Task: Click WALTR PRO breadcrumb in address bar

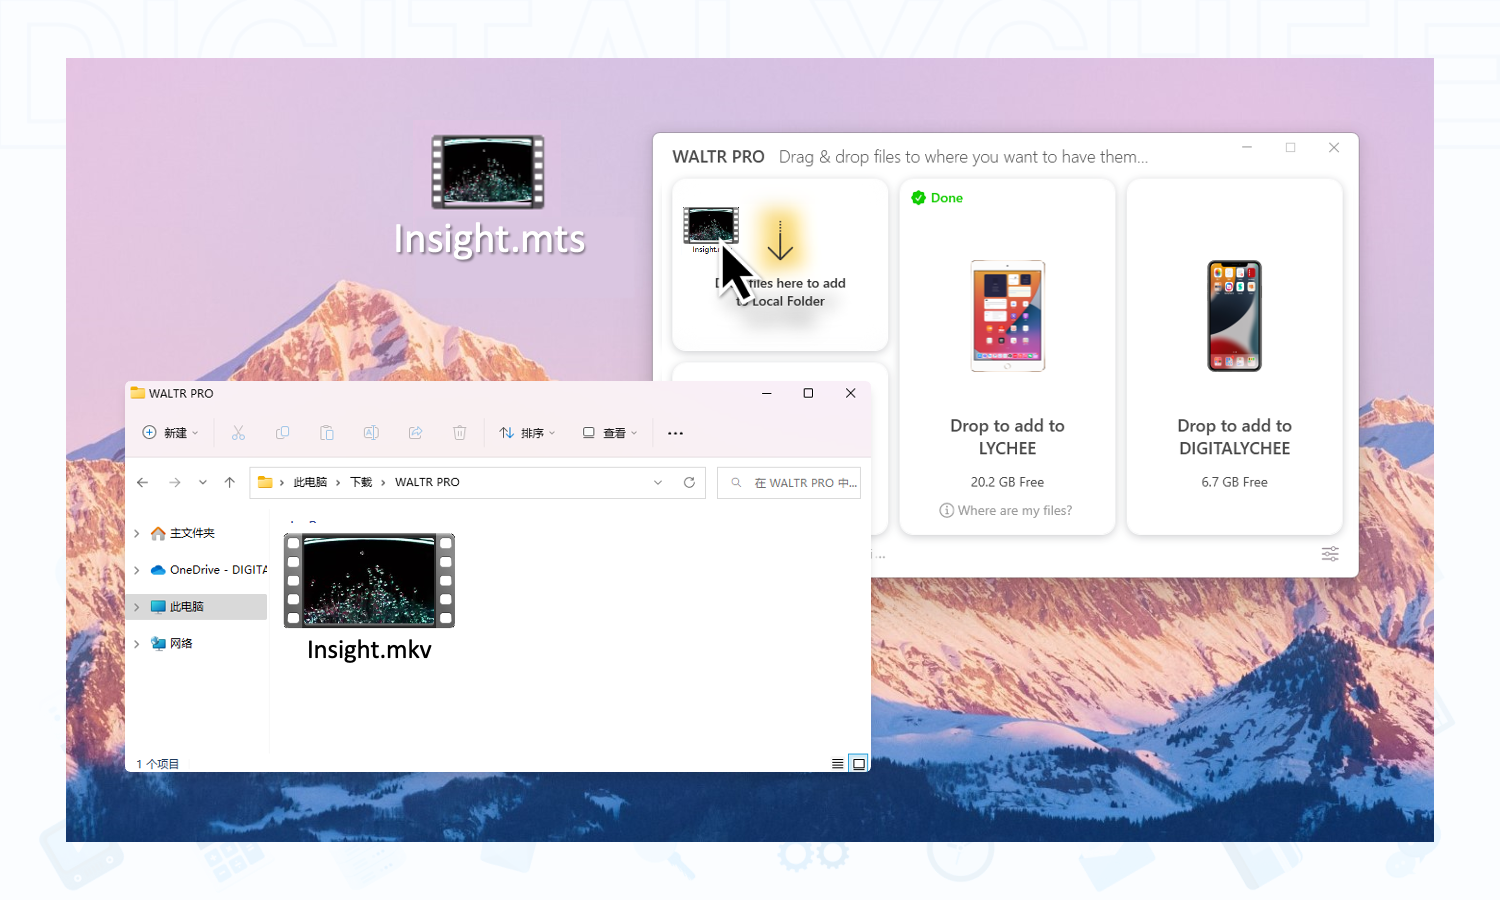Action: 427,482
